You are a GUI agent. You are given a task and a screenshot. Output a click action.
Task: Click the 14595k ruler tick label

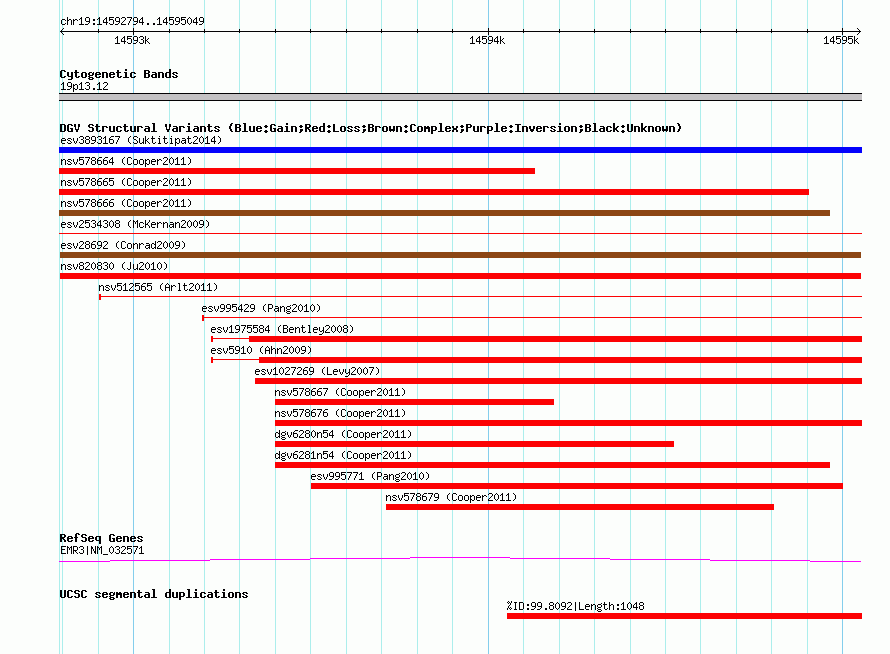(841, 40)
